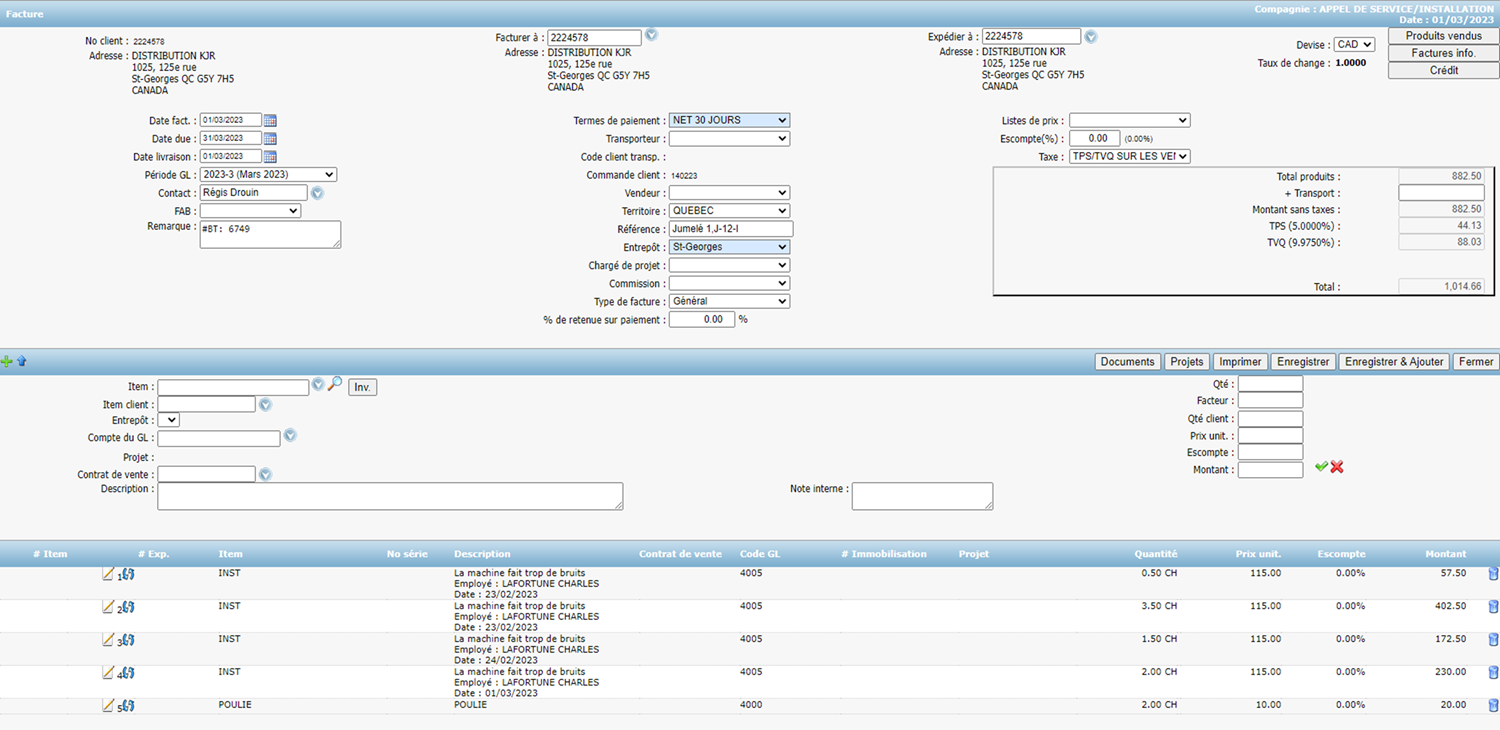
Task: Open the calendar icon next to Date fact.
Action: pyautogui.click(x=268, y=120)
